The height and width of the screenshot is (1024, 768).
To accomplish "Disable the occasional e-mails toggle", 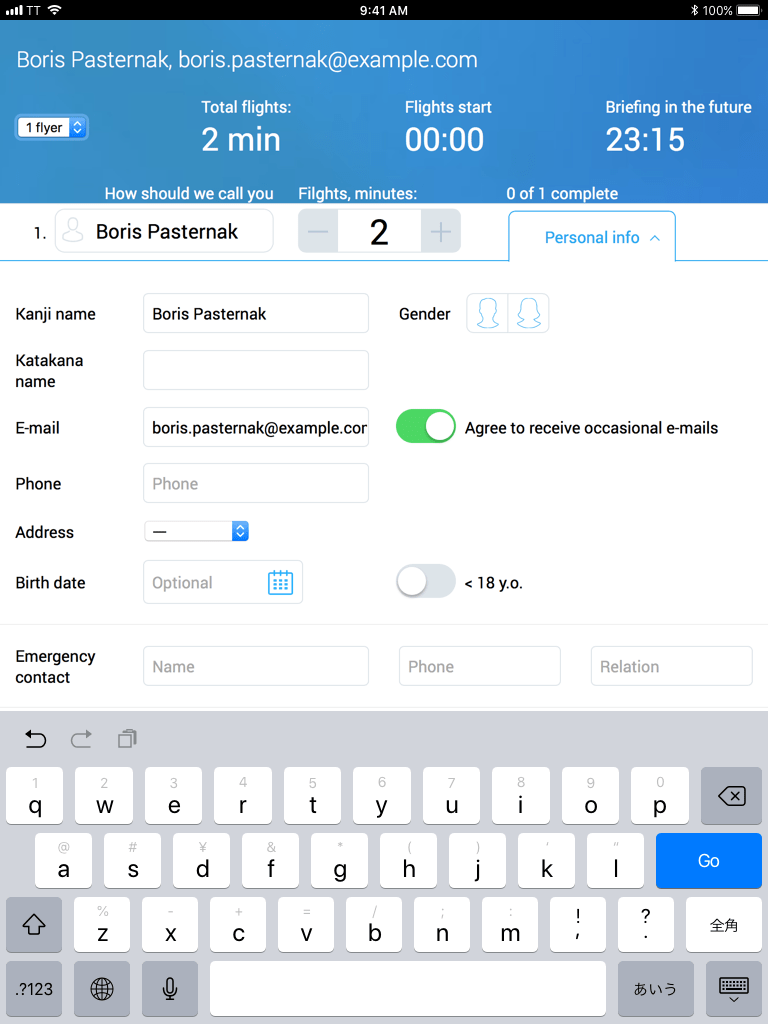I will tap(426, 427).
